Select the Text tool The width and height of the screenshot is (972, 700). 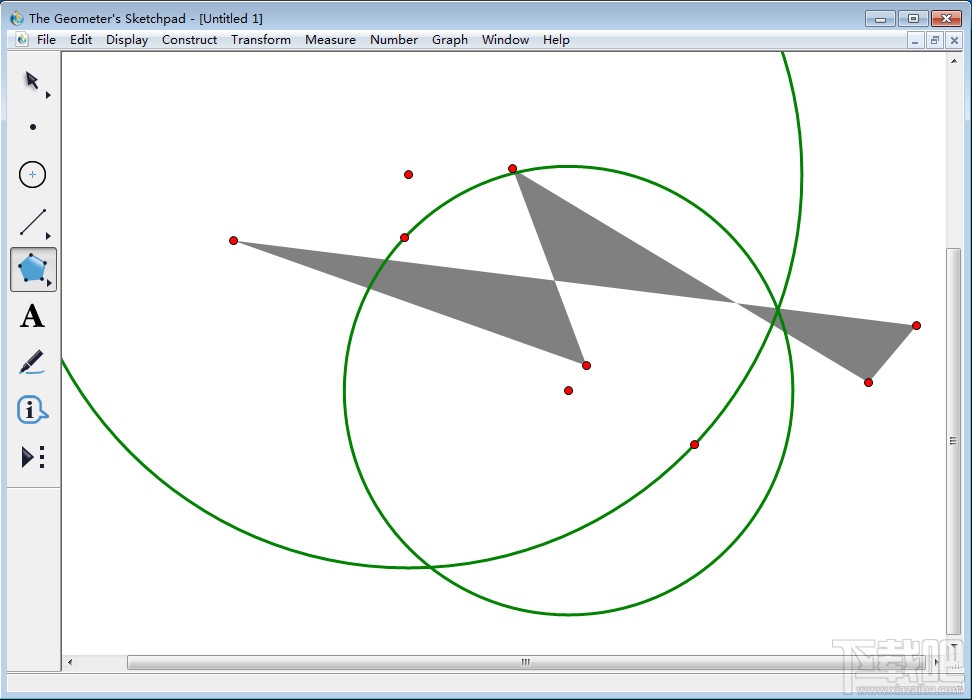pos(32,316)
